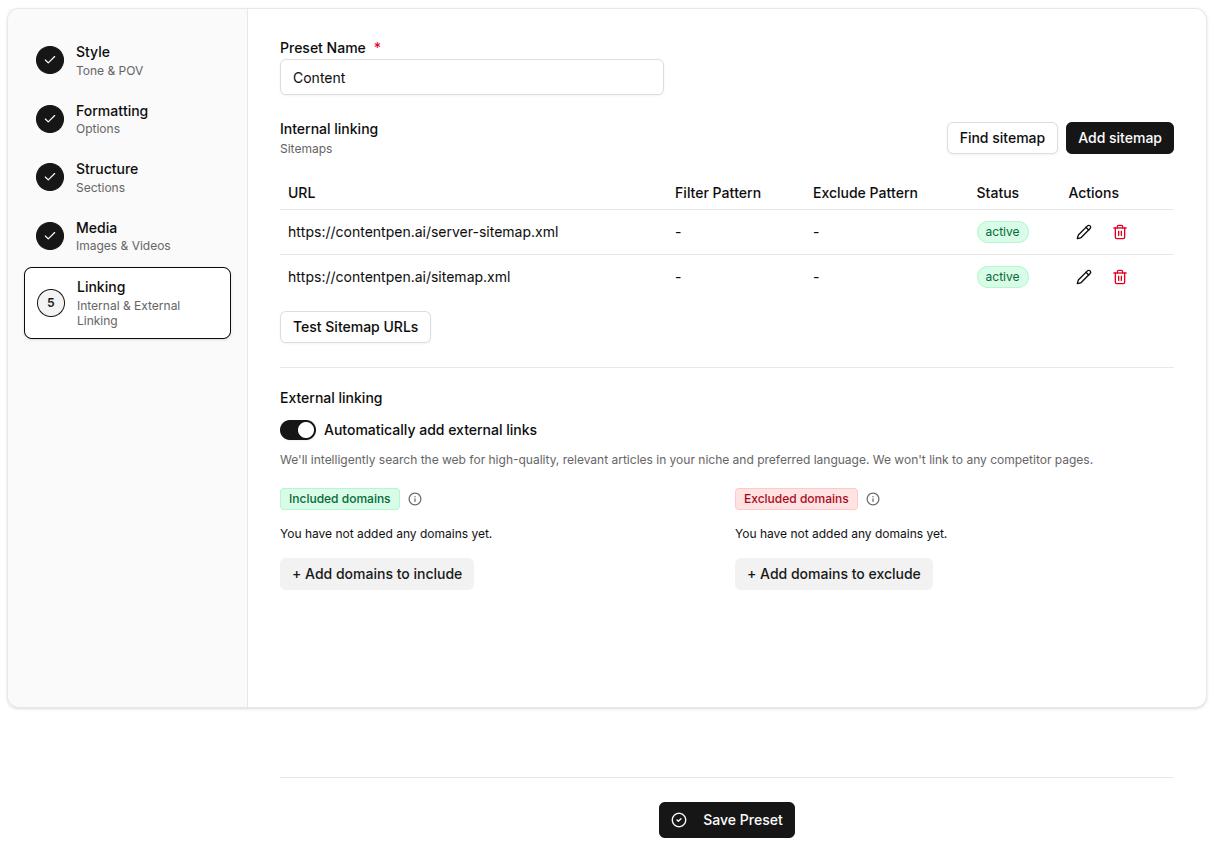Click the Find sitemap button
1214x843 pixels.
pos(1001,138)
